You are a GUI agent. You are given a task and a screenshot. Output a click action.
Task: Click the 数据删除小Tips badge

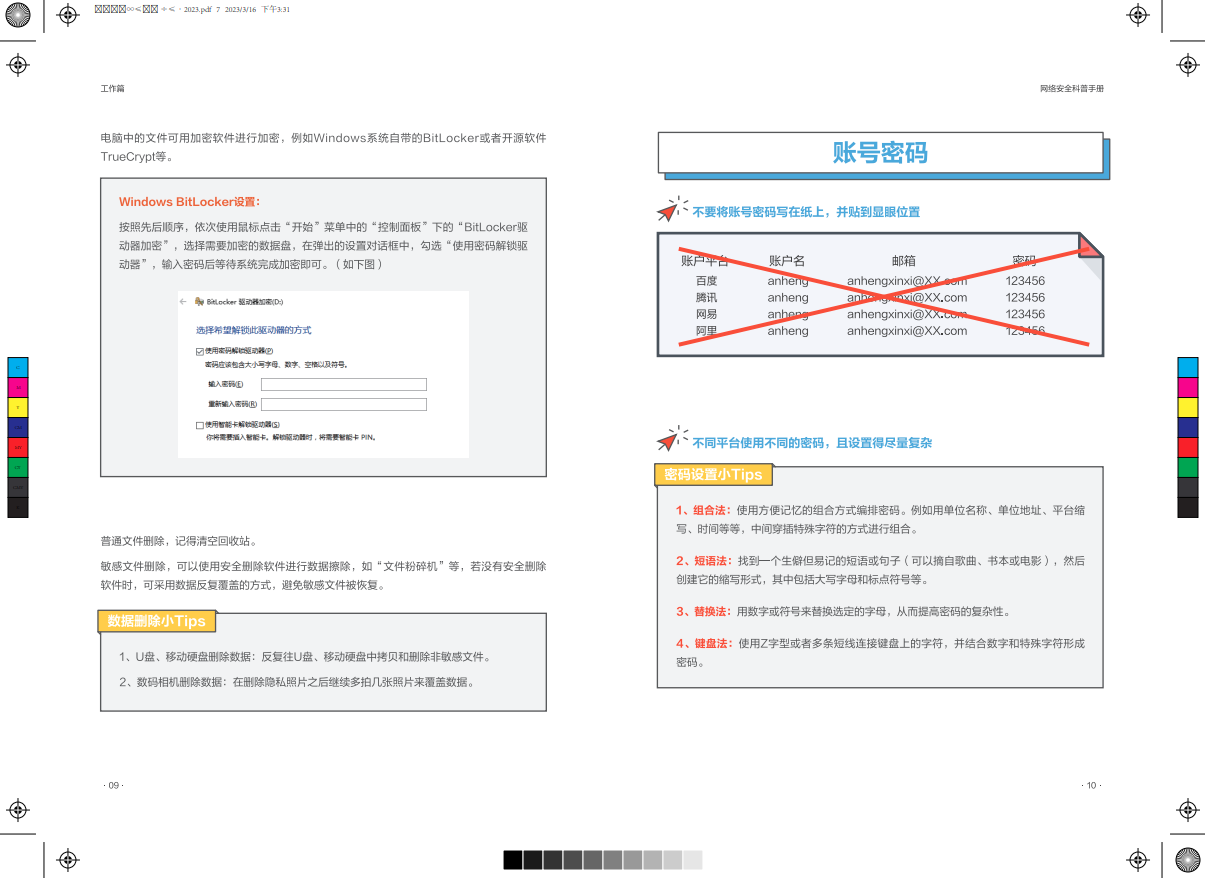(156, 621)
